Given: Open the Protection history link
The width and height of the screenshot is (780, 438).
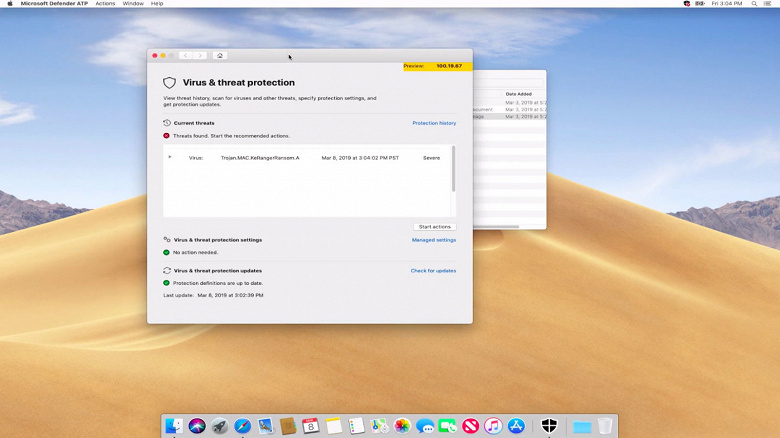Looking at the screenshot, I should 434,123.
